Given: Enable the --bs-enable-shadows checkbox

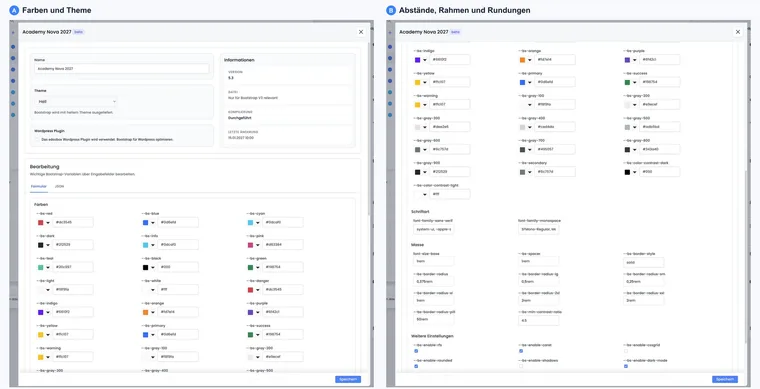Looking at the screenshot, I should pos(521,366).
